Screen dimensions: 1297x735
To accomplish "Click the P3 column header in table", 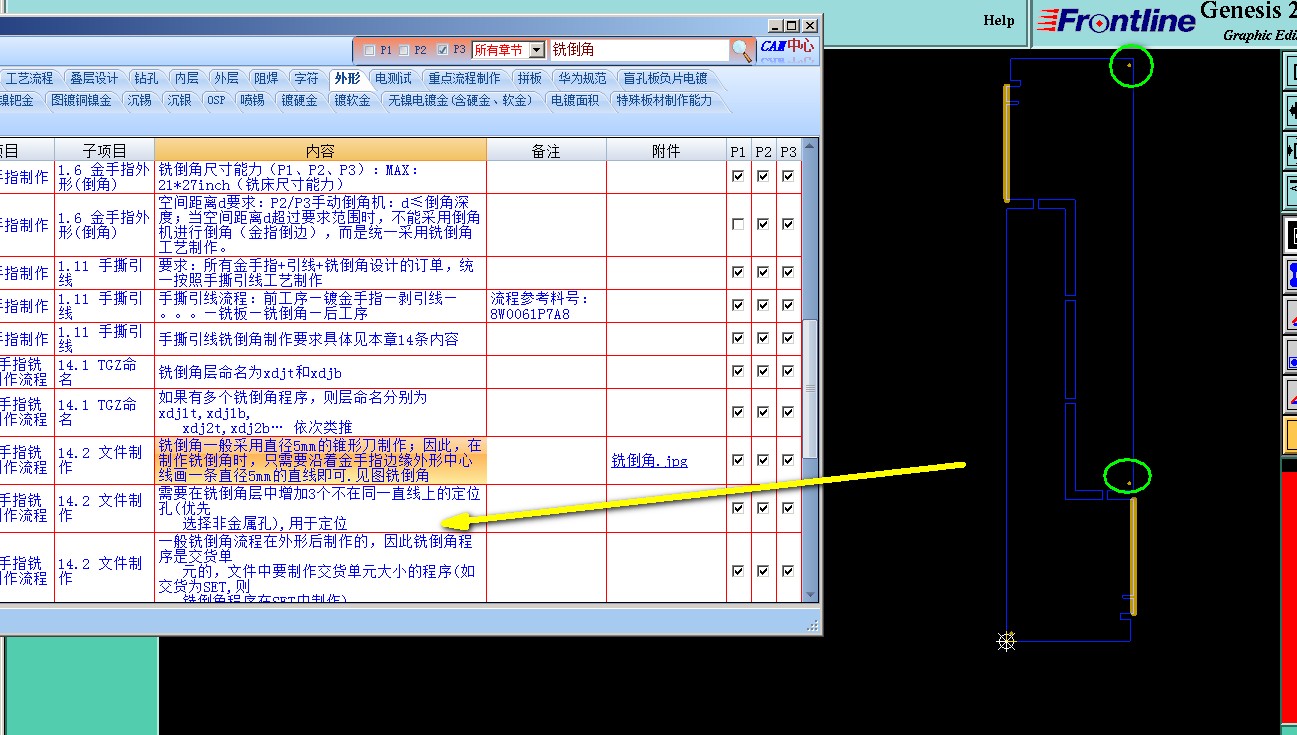I will (x=788, y=150).
